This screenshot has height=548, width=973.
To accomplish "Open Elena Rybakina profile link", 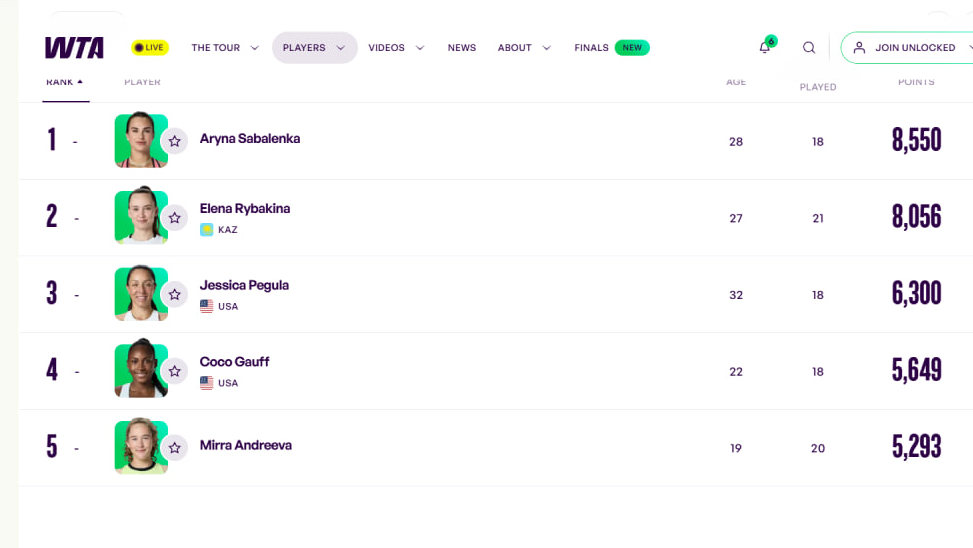I will click(x=244, y=209).
